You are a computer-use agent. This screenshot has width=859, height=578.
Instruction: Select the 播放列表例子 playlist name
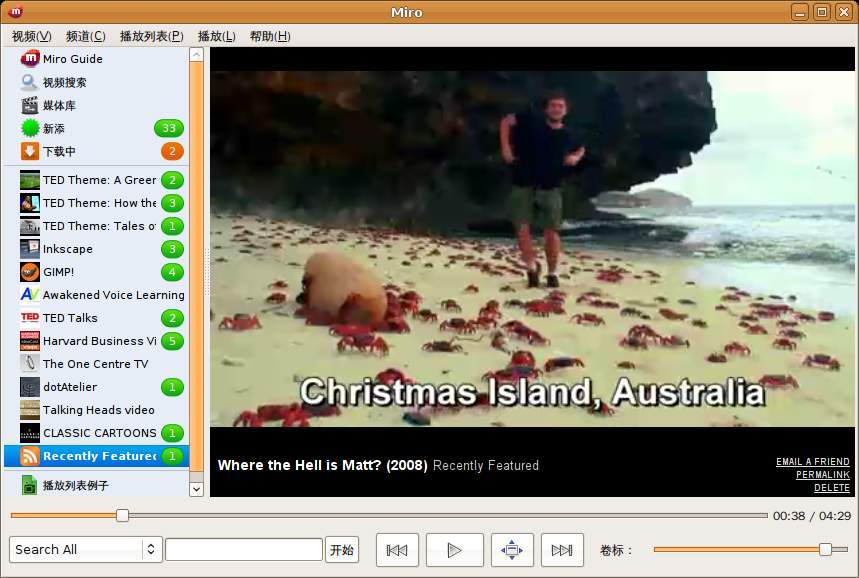tap(76, 485)
